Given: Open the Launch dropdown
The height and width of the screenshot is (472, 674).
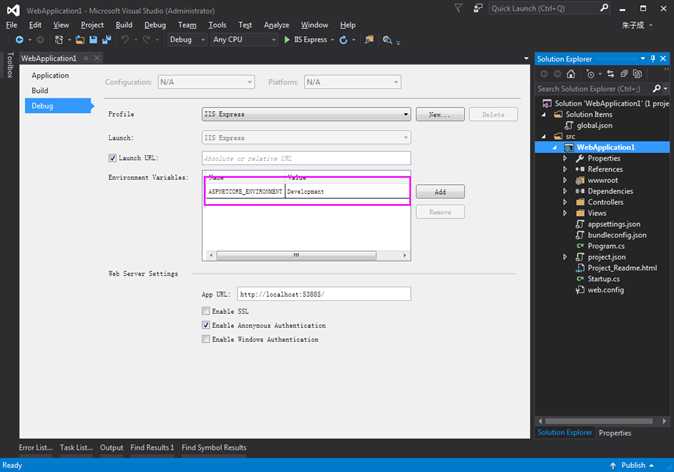Looking at the screenshot, I should click(x=306, y=138).
